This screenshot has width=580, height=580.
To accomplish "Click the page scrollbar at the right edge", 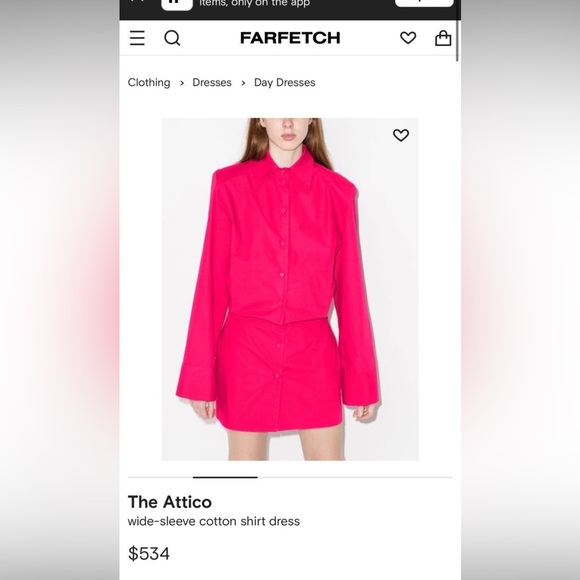I will pos(458,40).
